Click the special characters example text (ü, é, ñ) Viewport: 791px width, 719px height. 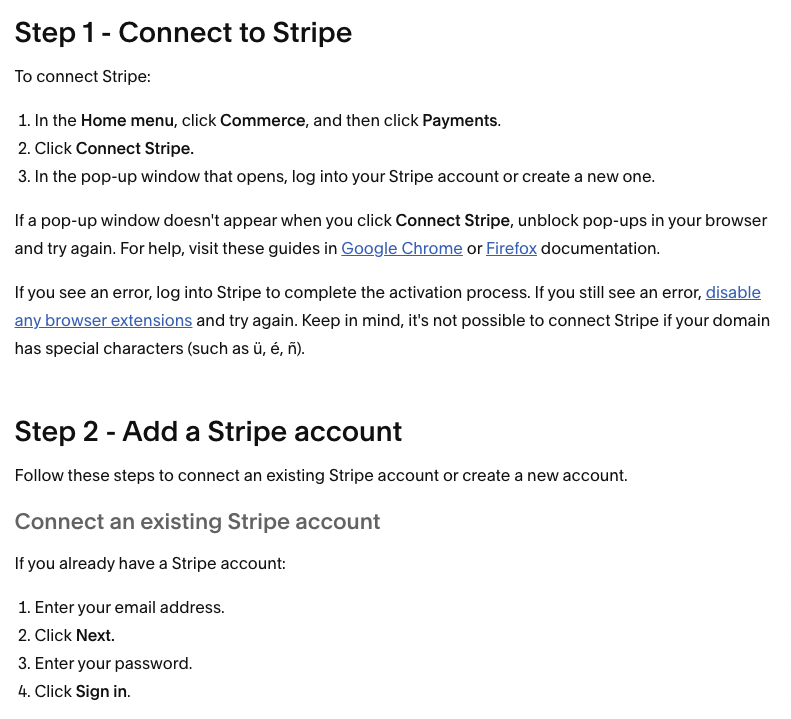point(277,349)
